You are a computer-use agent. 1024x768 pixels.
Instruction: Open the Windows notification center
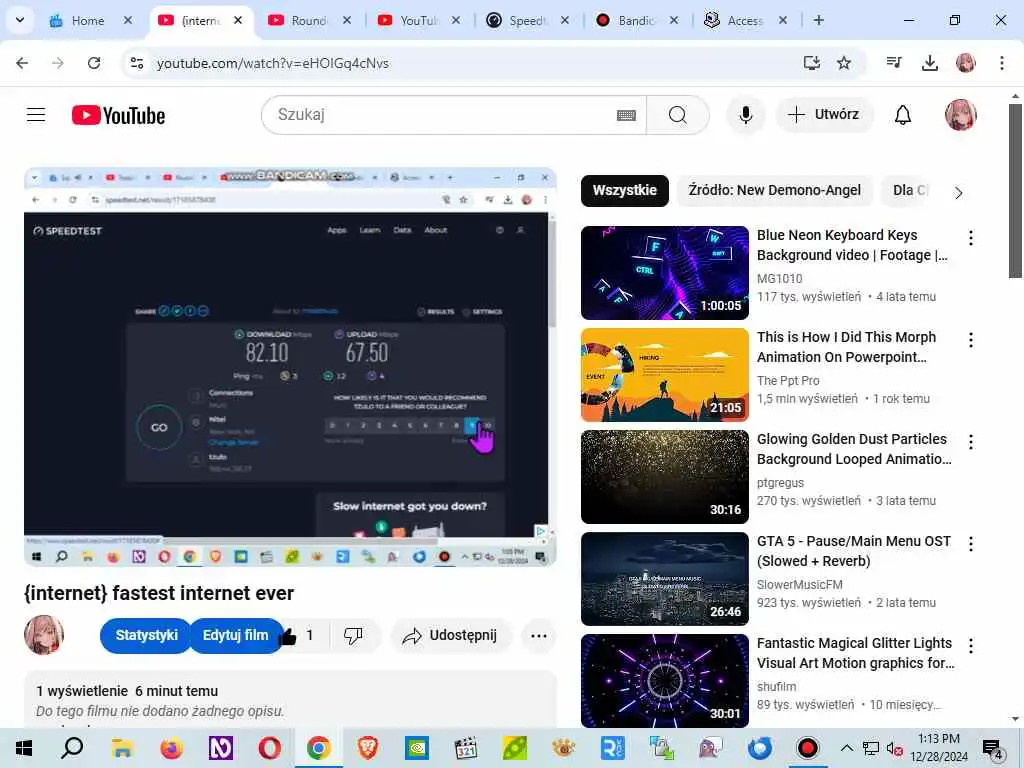pyautogui.click(x=992, y=749)
